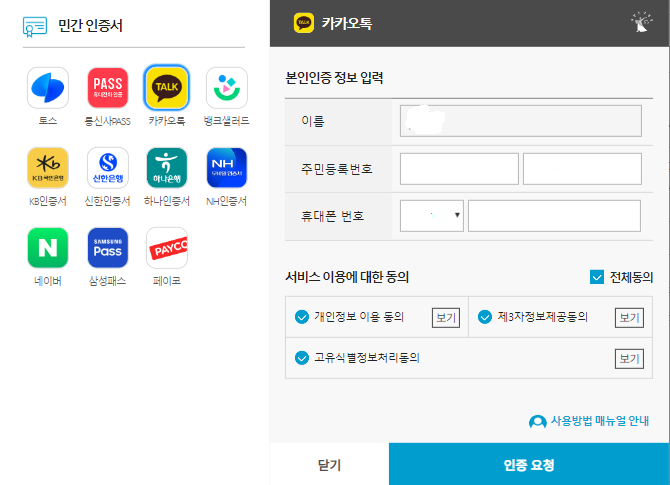Toggle 개인정보 이용 동의 checkmark
The height and width of the screenshot is (485, 670).
click(302, 317)
